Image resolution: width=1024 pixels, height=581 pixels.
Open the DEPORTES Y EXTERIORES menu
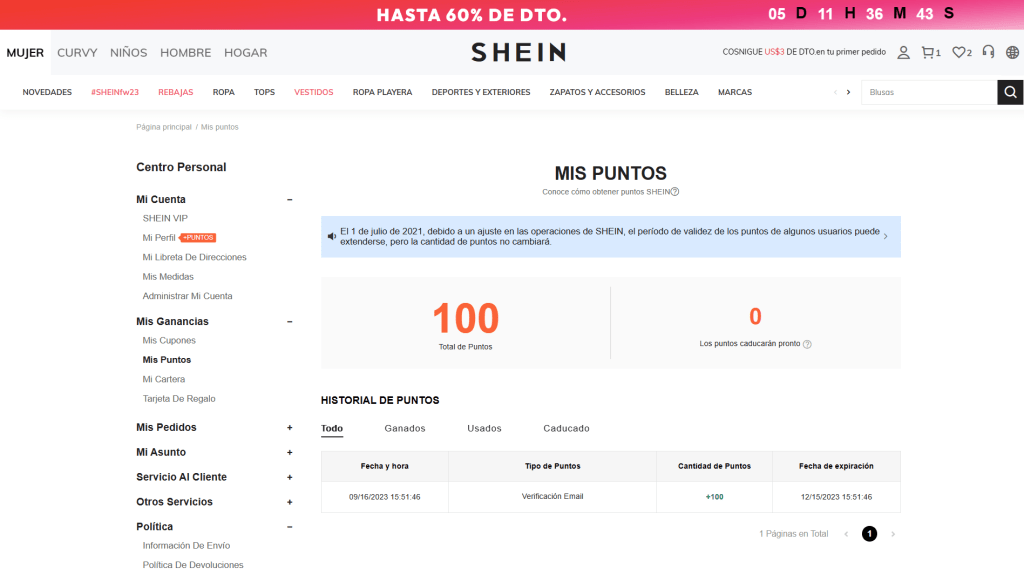481,92
